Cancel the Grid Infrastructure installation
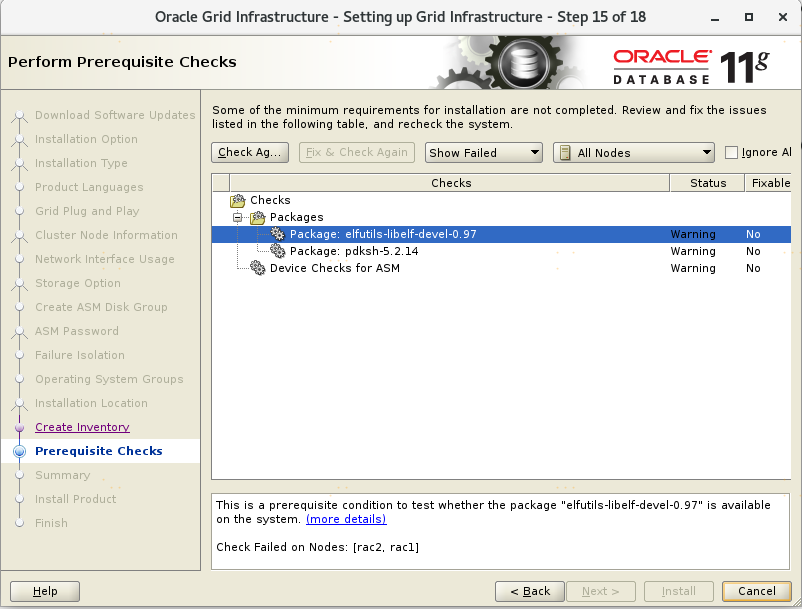This screenshot has width=802, height=609. pos(756,591)
